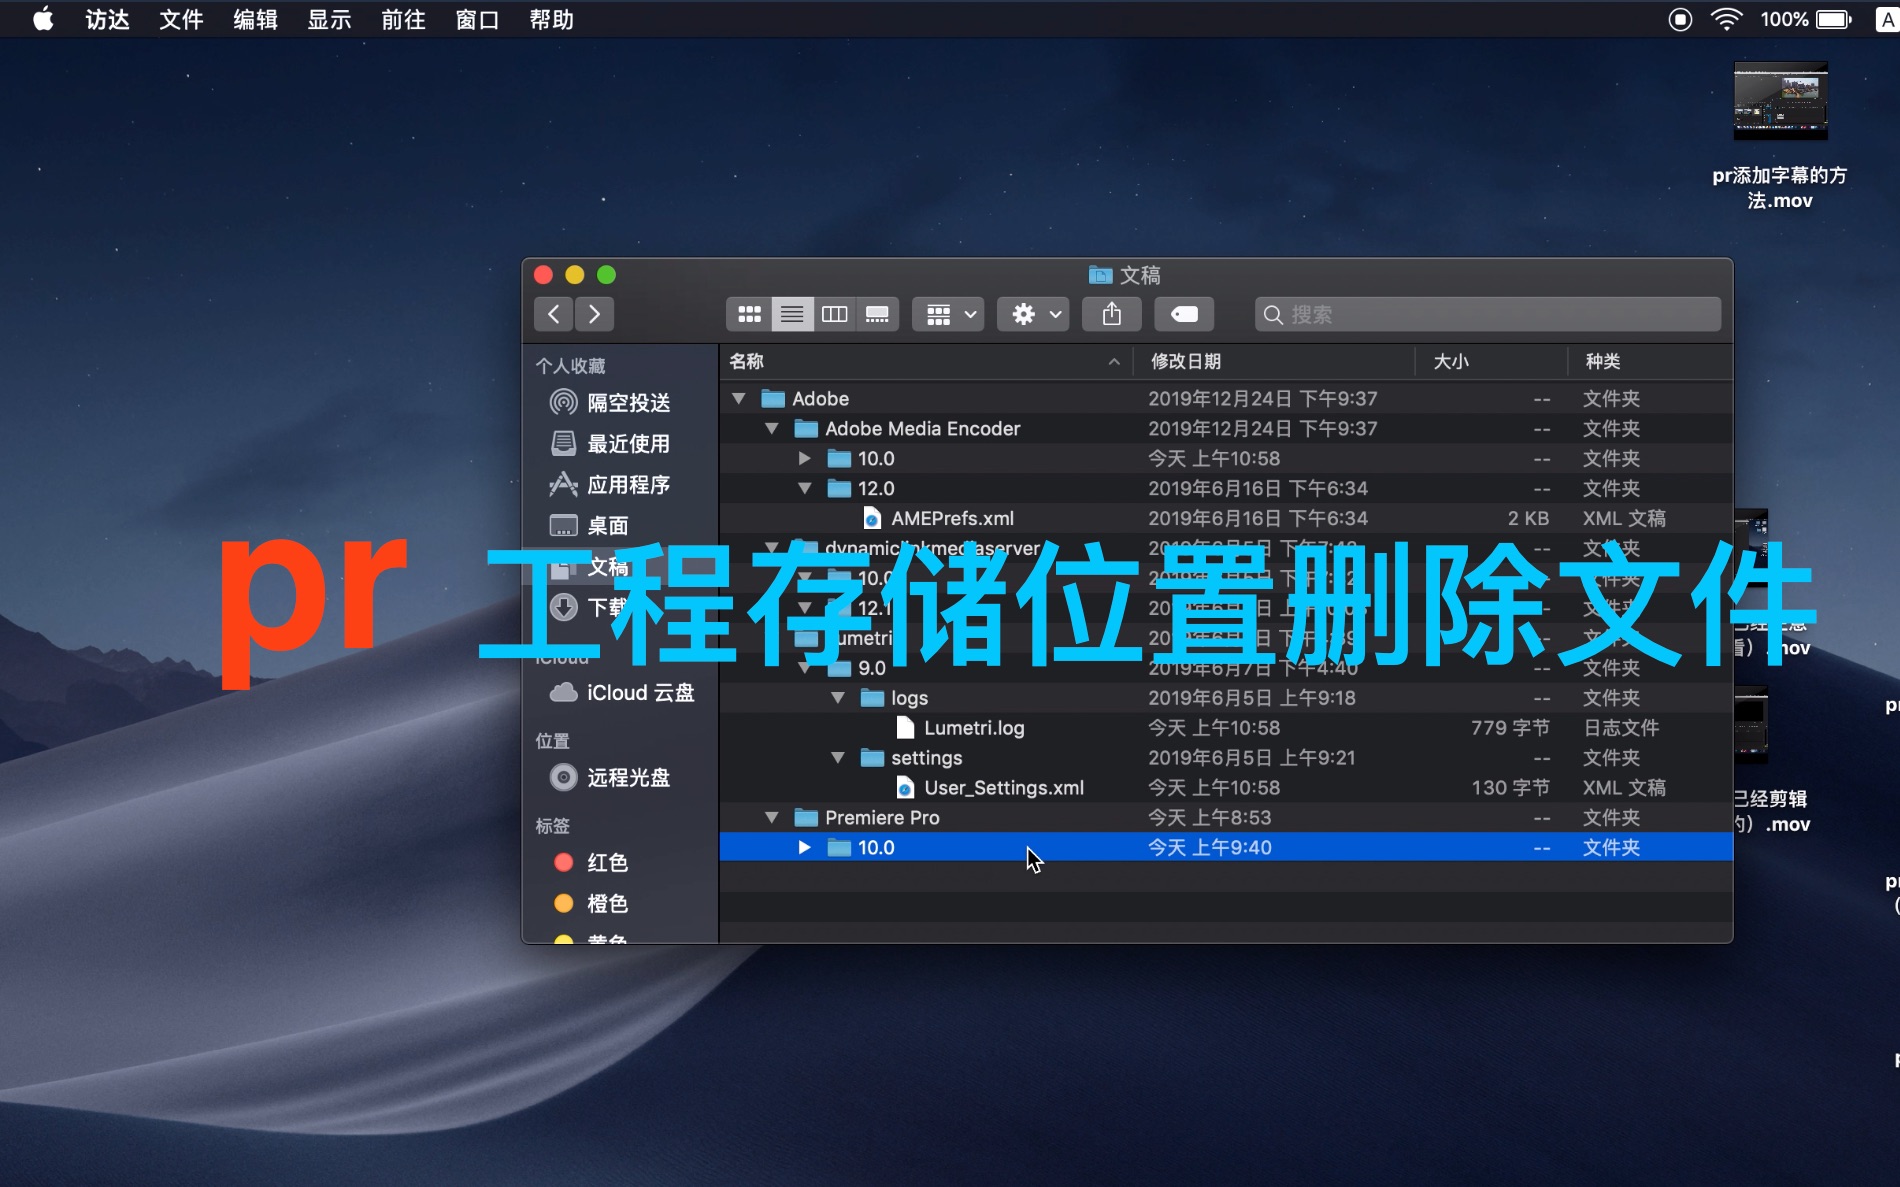The height and width of the screenshot is (1187, 1900).
Task: Switch to list view in Finder
Action: [x=792, y=314]
